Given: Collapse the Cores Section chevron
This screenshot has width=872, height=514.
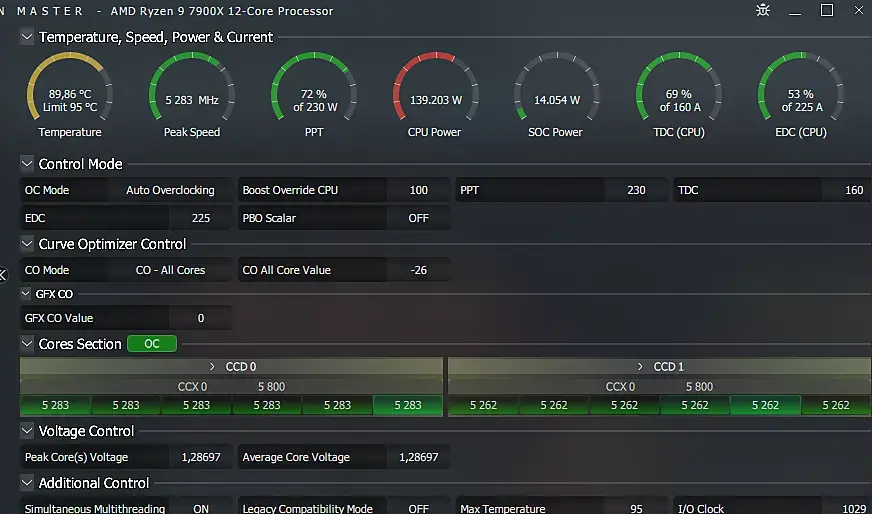Looking at the screenshot, I should [x=27, y=344].
